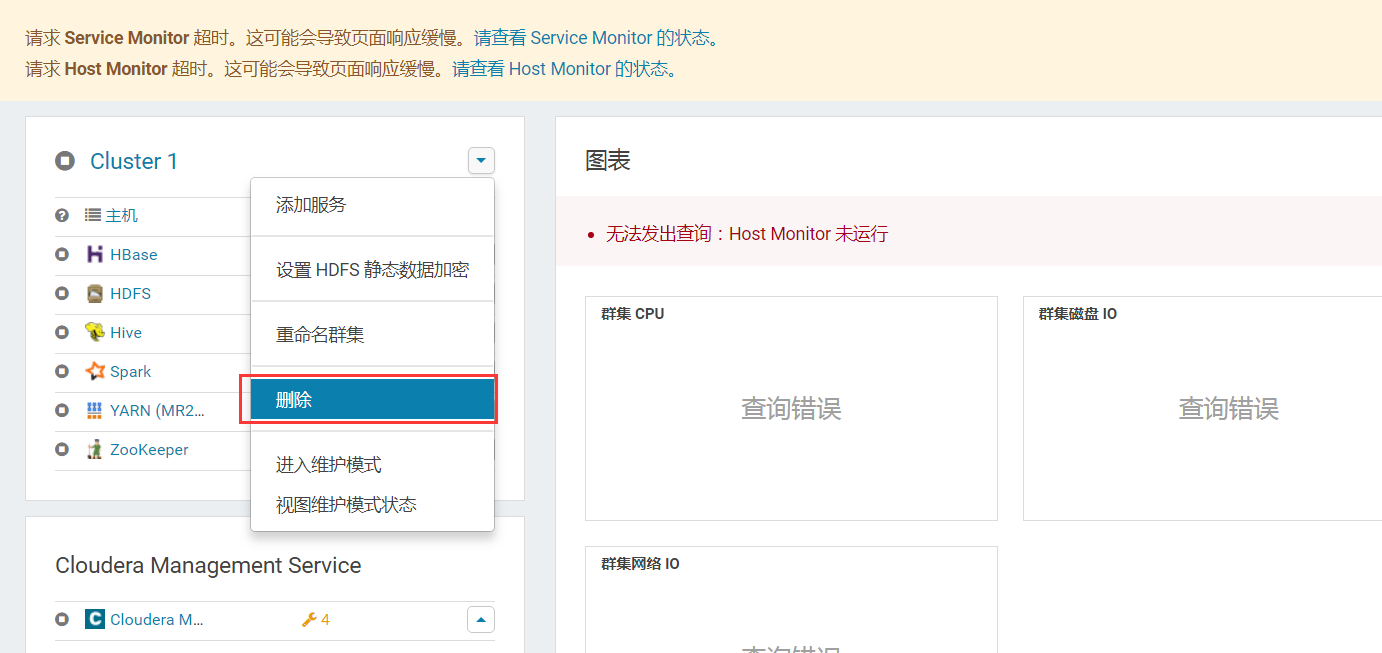Open 请查看 Host Monitor 的状态 link
The image size is (1382, 653).
click(x=565, y=69)
